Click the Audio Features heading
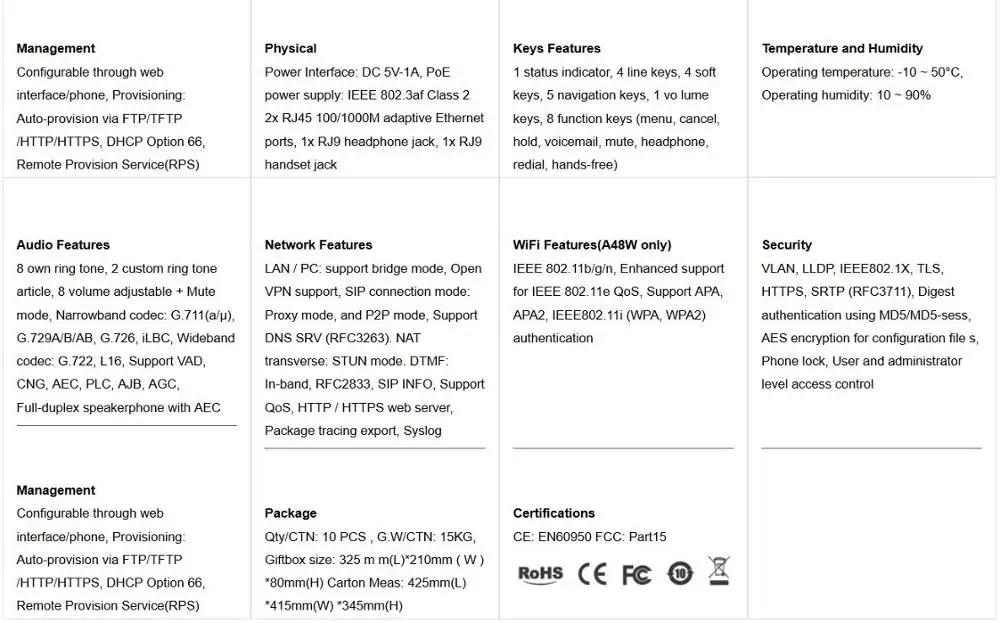This screenshot has width=1000, height=623. point(63,245)
